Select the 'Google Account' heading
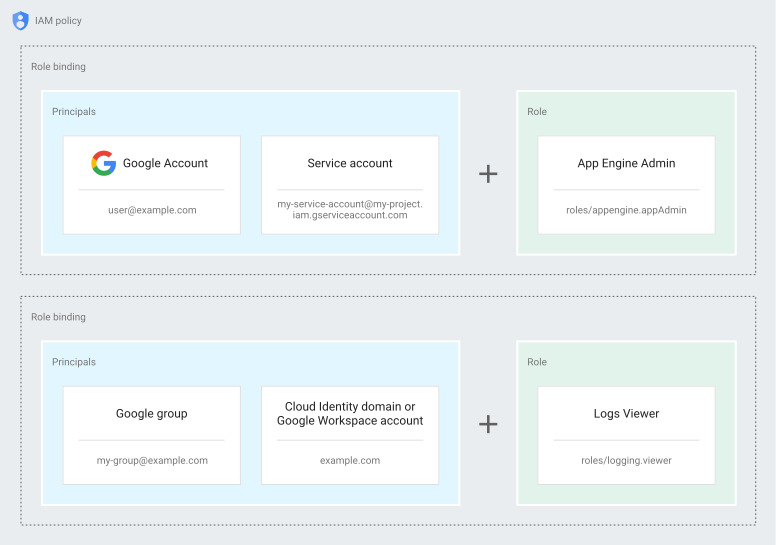This screenshot has width=776, height=545. coord(165,163)
